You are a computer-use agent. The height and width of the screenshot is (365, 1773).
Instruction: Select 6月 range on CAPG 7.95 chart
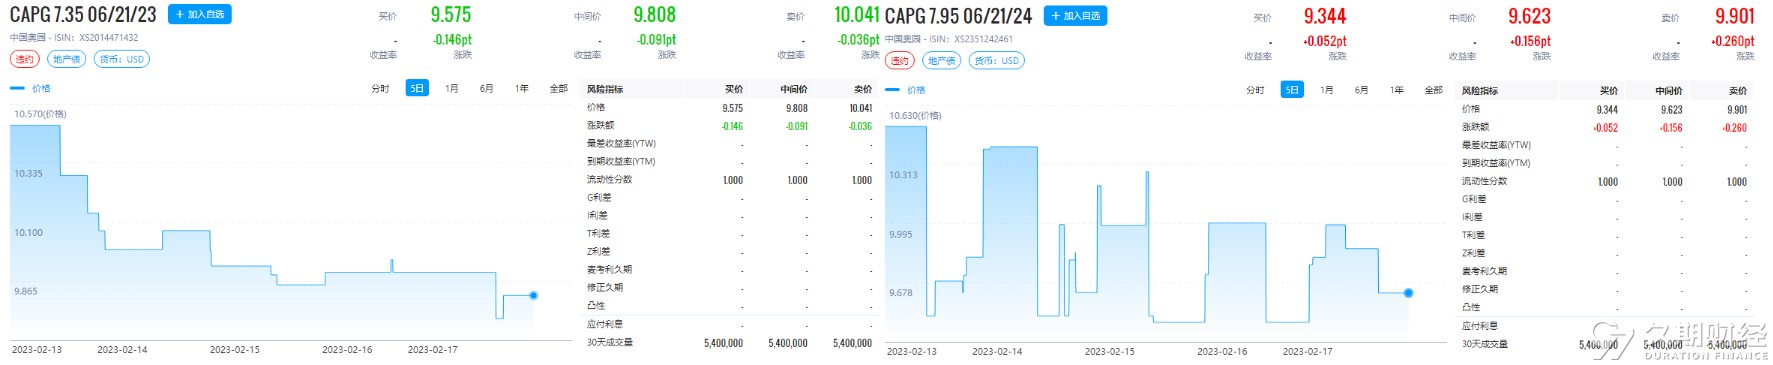(x=1362, y=90)
